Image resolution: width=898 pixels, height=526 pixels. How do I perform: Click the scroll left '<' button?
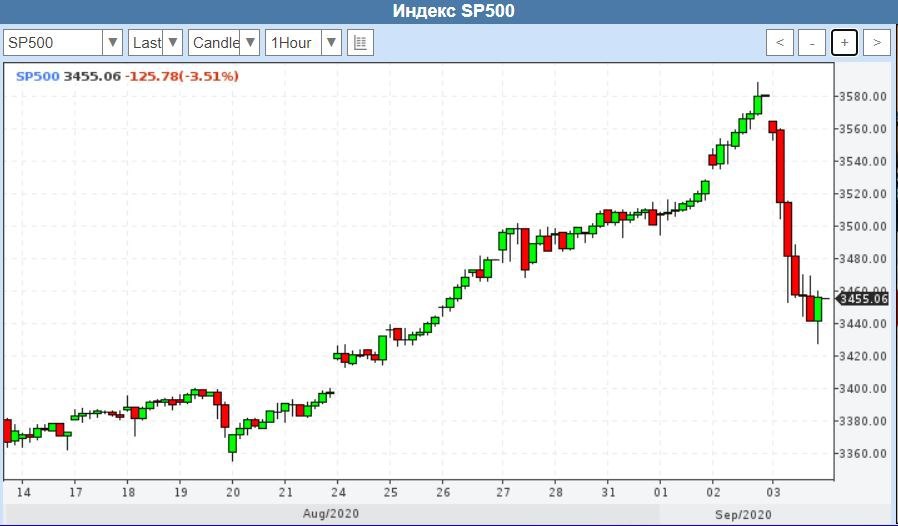click(x=780, y=43)
